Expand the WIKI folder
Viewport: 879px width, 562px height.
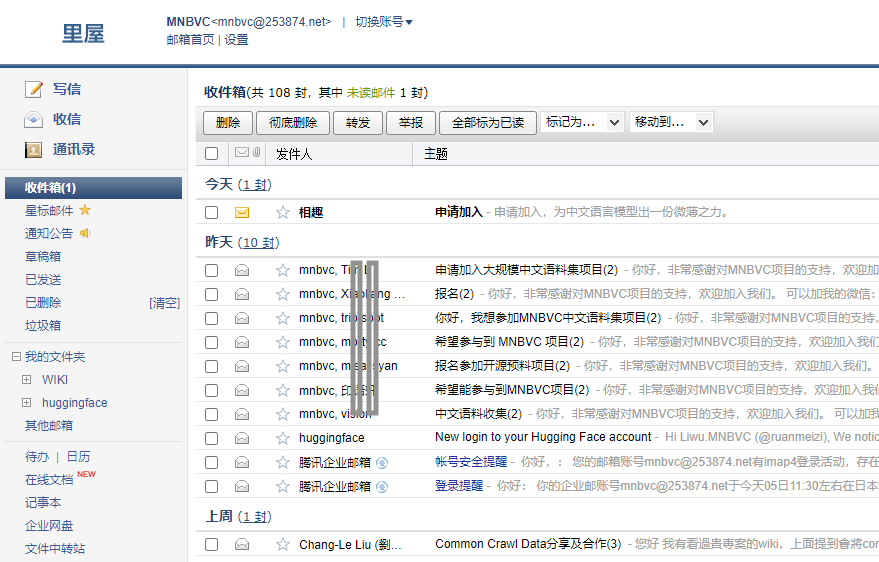coord(27,380)
